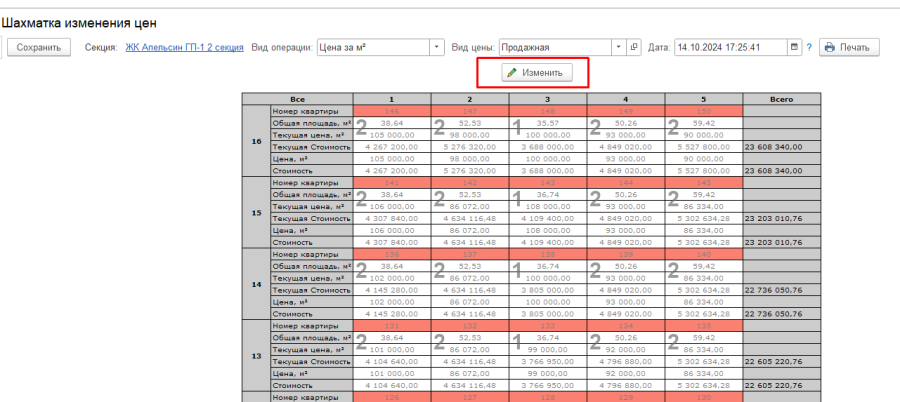This screenshot has width=900, height=402.
Task: Select apartment number cell 146
Action: click(x=392, y=111)
